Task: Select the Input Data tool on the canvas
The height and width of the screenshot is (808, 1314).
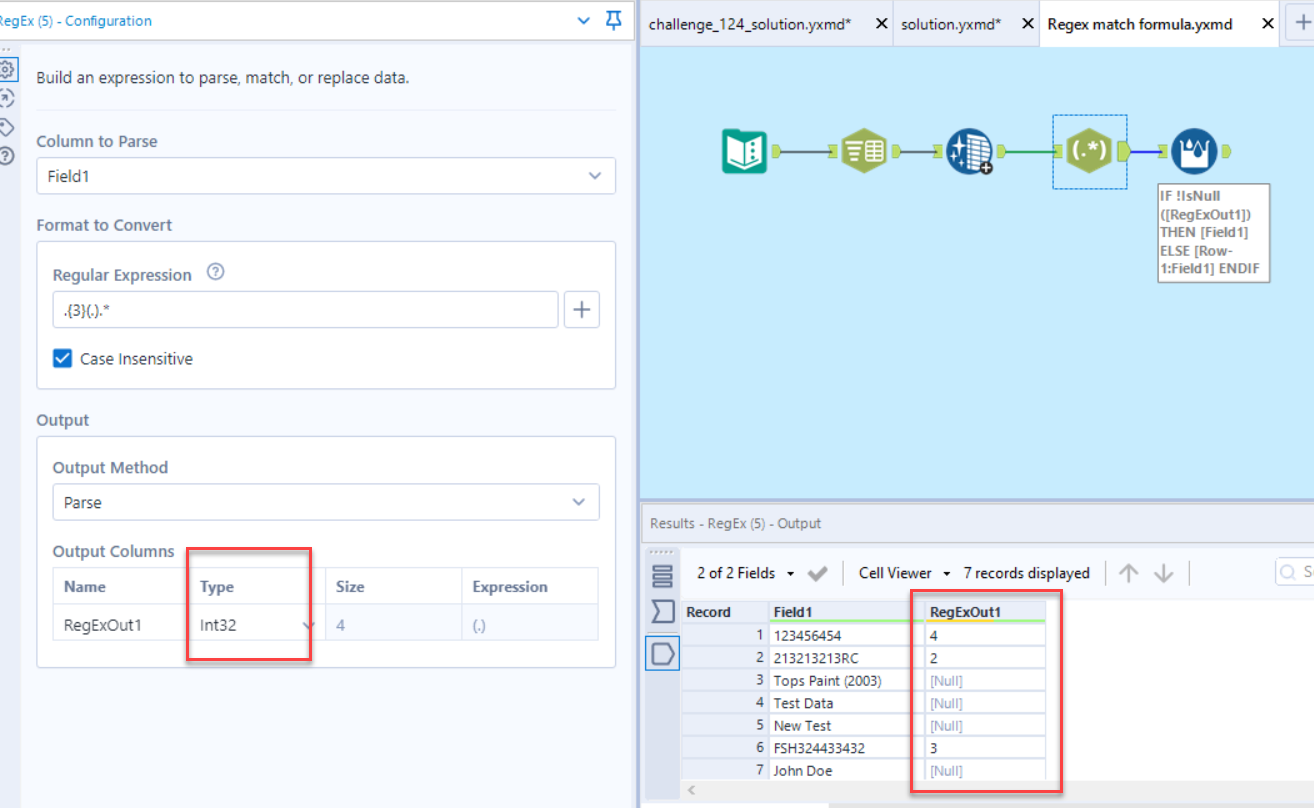Action: pyautogui.click(x=745, y=150)
